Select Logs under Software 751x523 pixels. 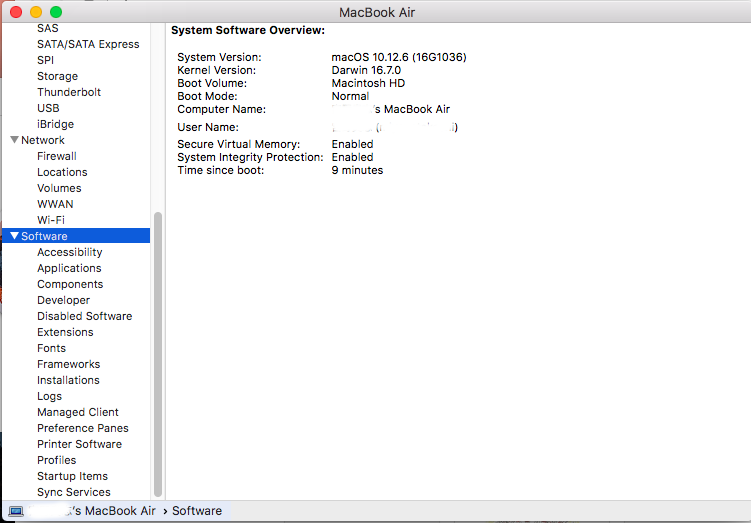pos(49,396)
